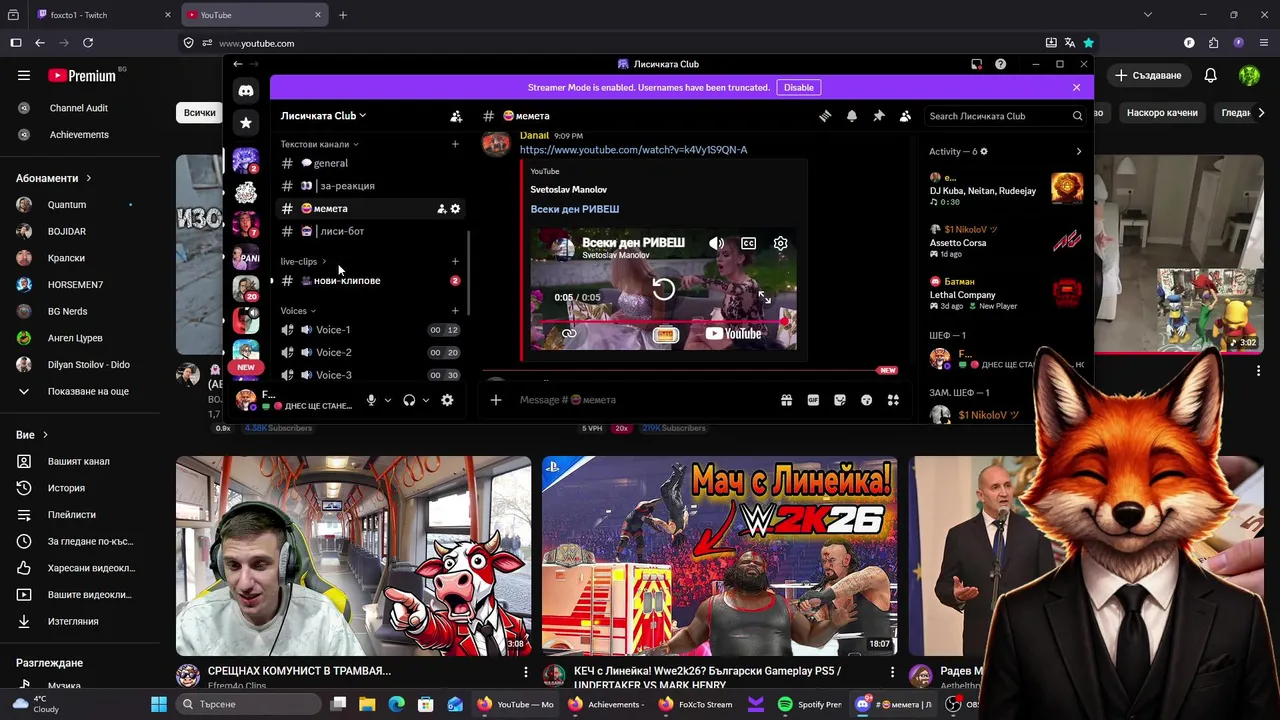Open sticker picker in message bar
This screenshot has width=1280, height=720.
tap(840, 400)
